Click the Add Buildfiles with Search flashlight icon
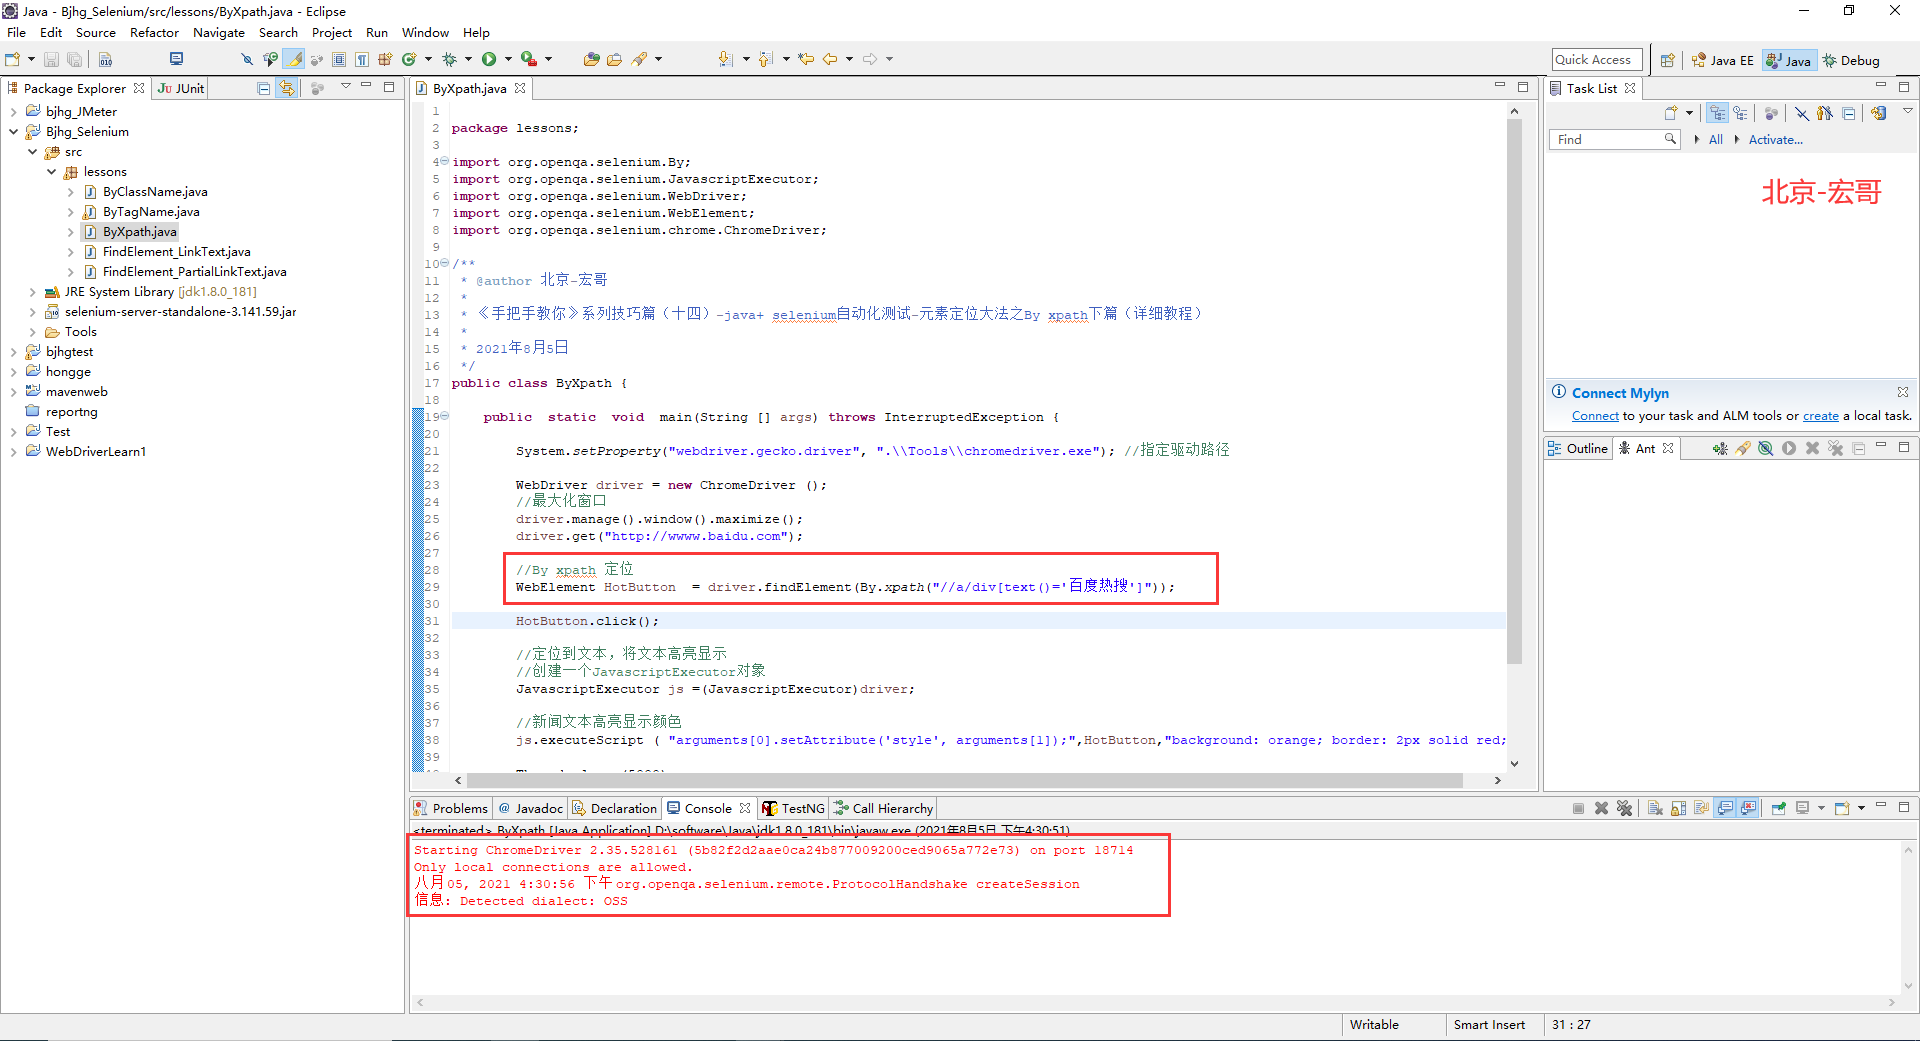 tap(1743, 448)
